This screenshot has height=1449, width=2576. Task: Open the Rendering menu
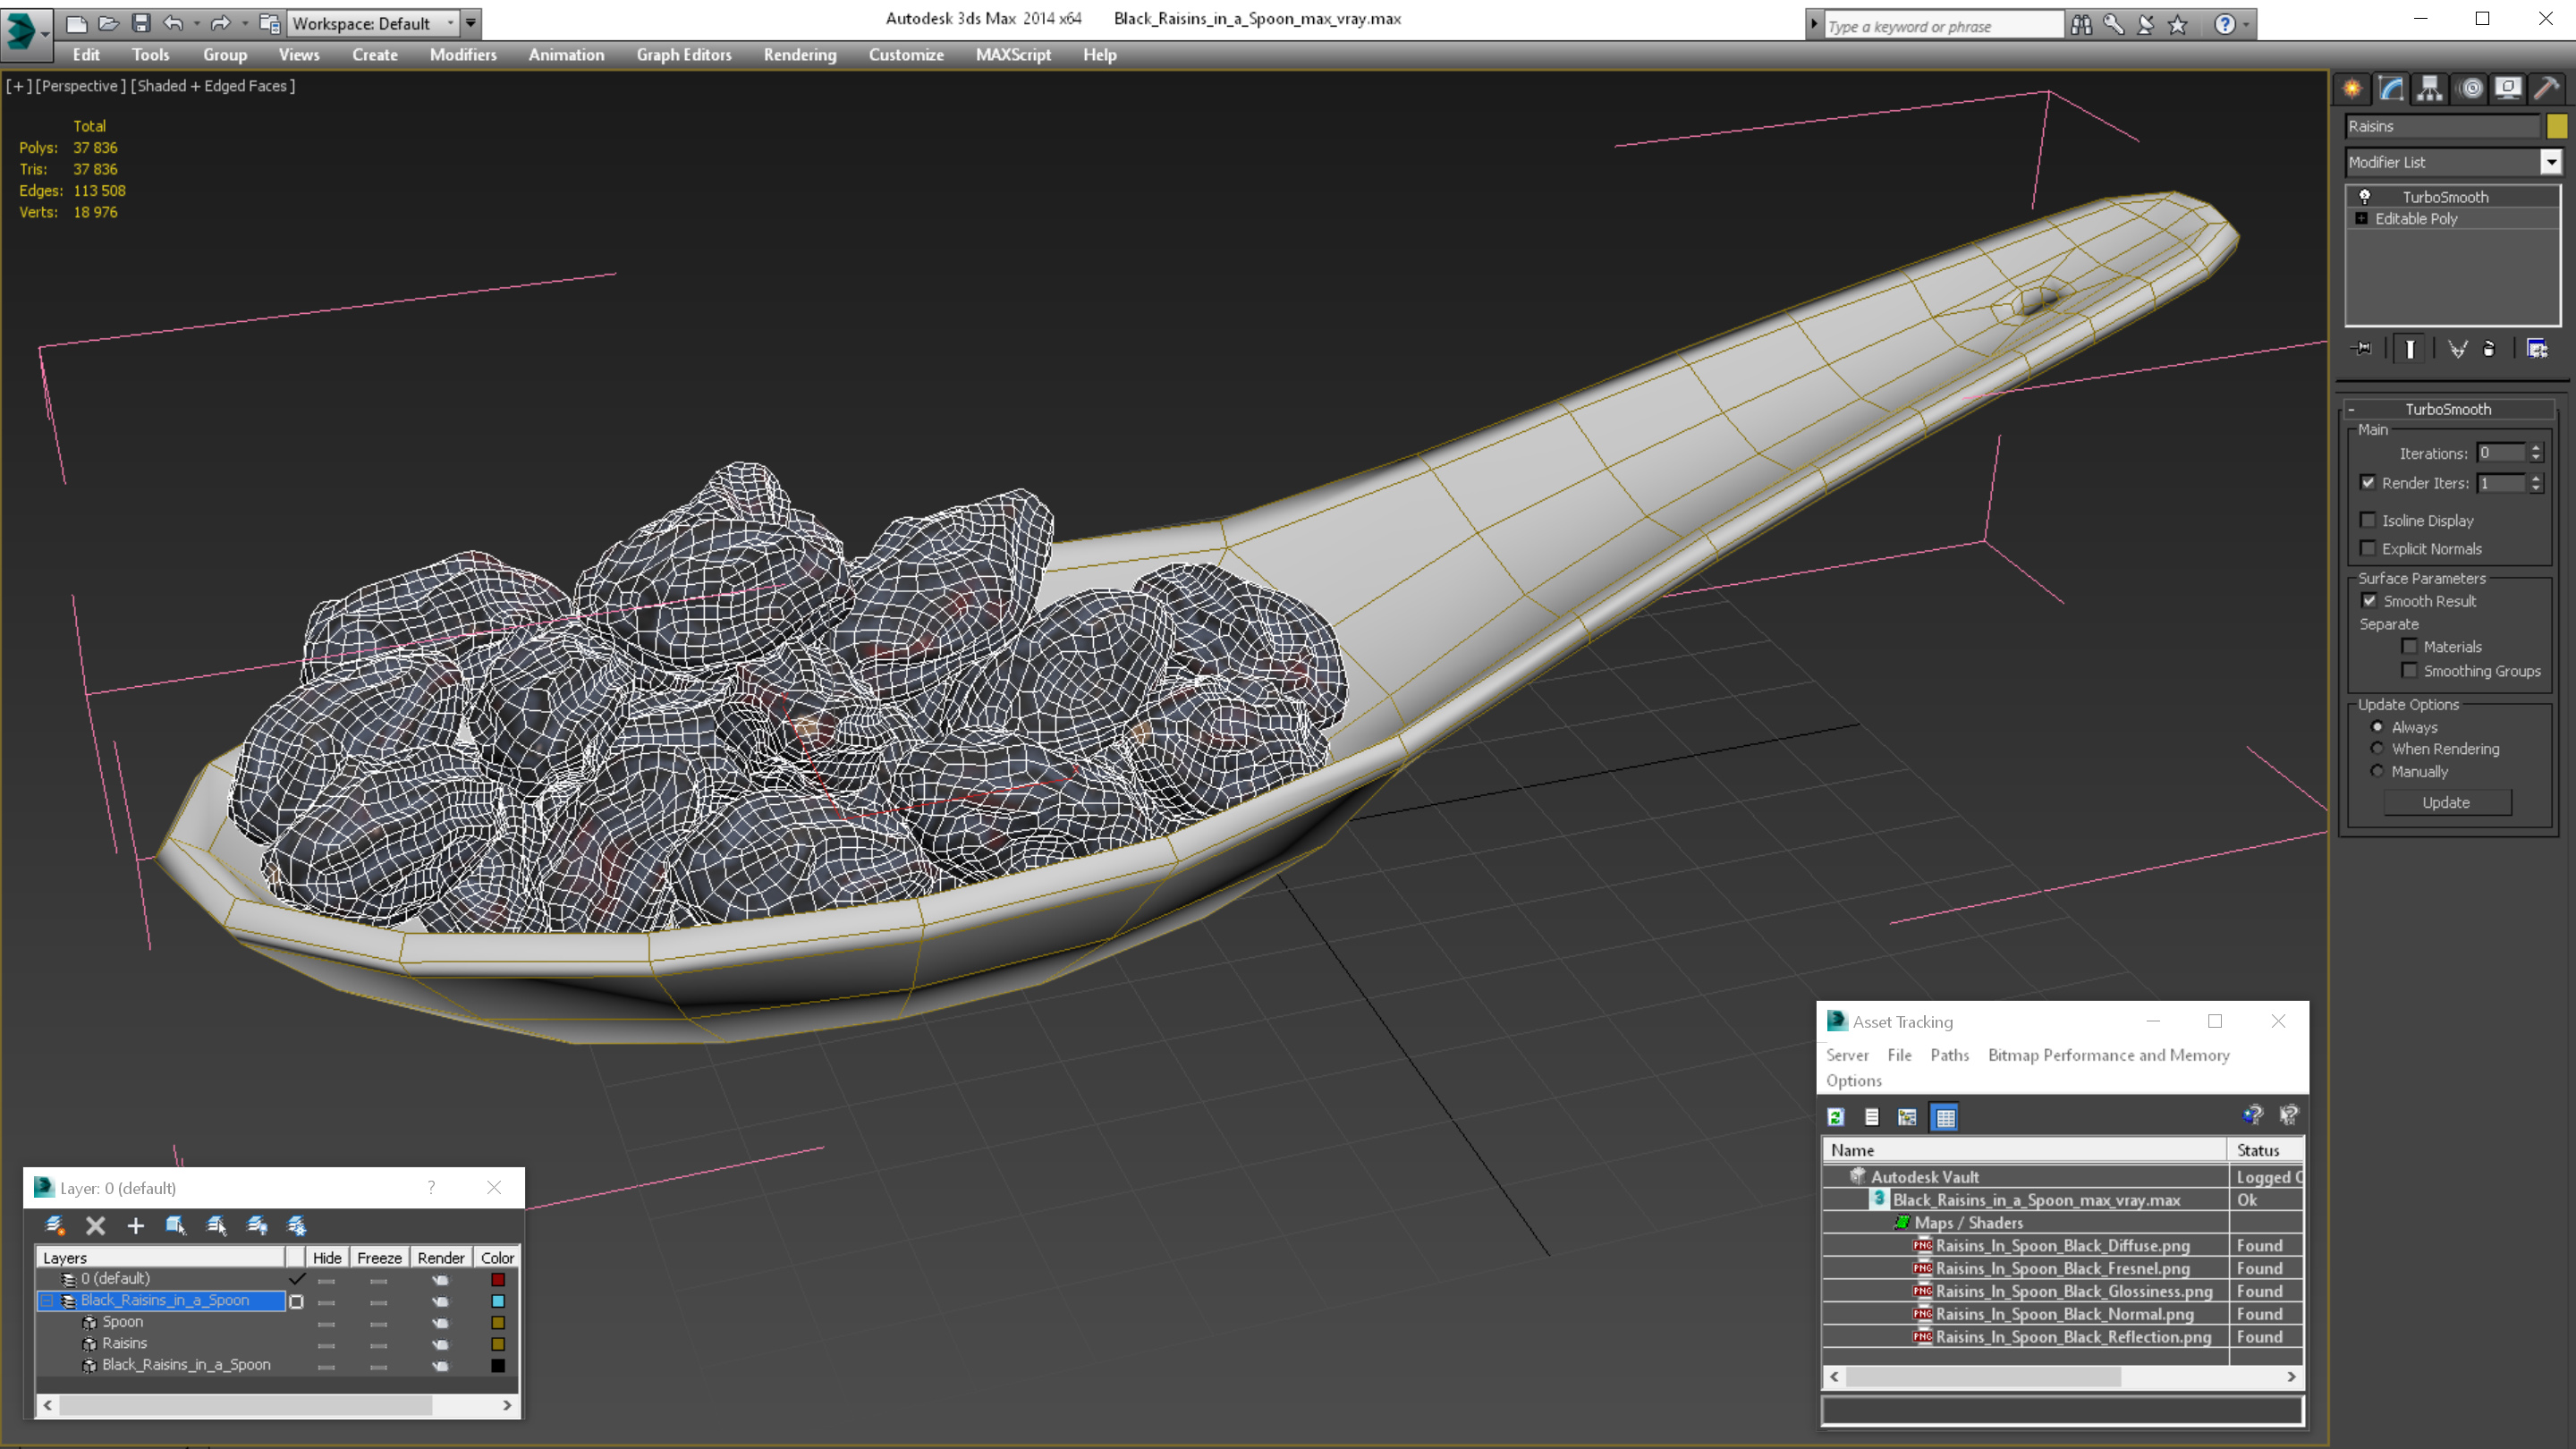click(798, 55)
